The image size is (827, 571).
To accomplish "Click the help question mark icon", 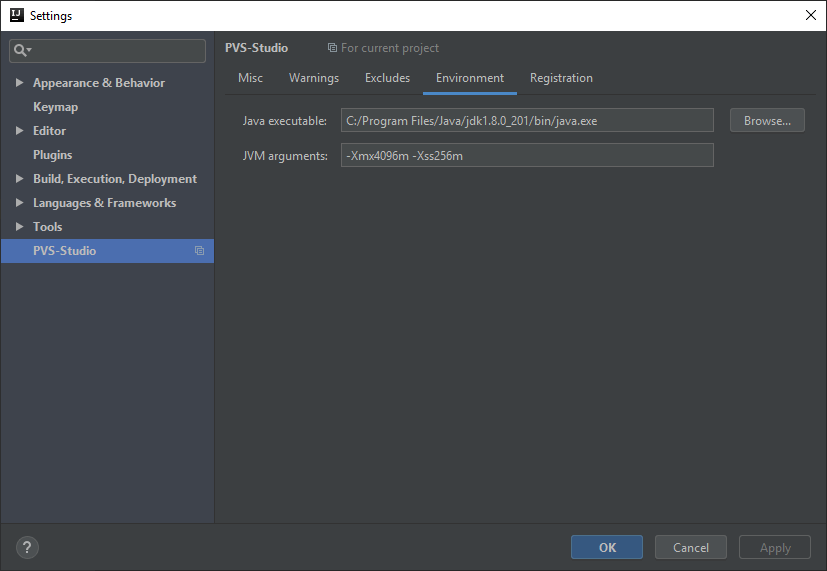I will coord(27,547).
